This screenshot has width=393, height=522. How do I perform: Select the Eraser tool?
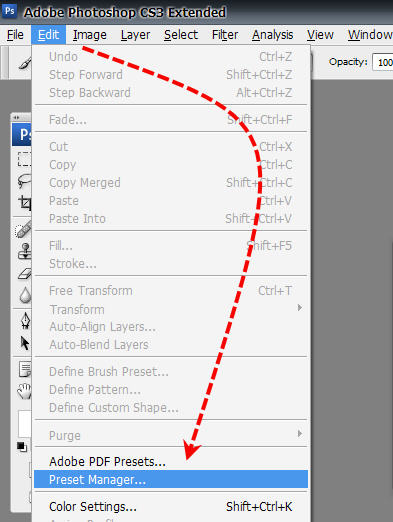25,274
